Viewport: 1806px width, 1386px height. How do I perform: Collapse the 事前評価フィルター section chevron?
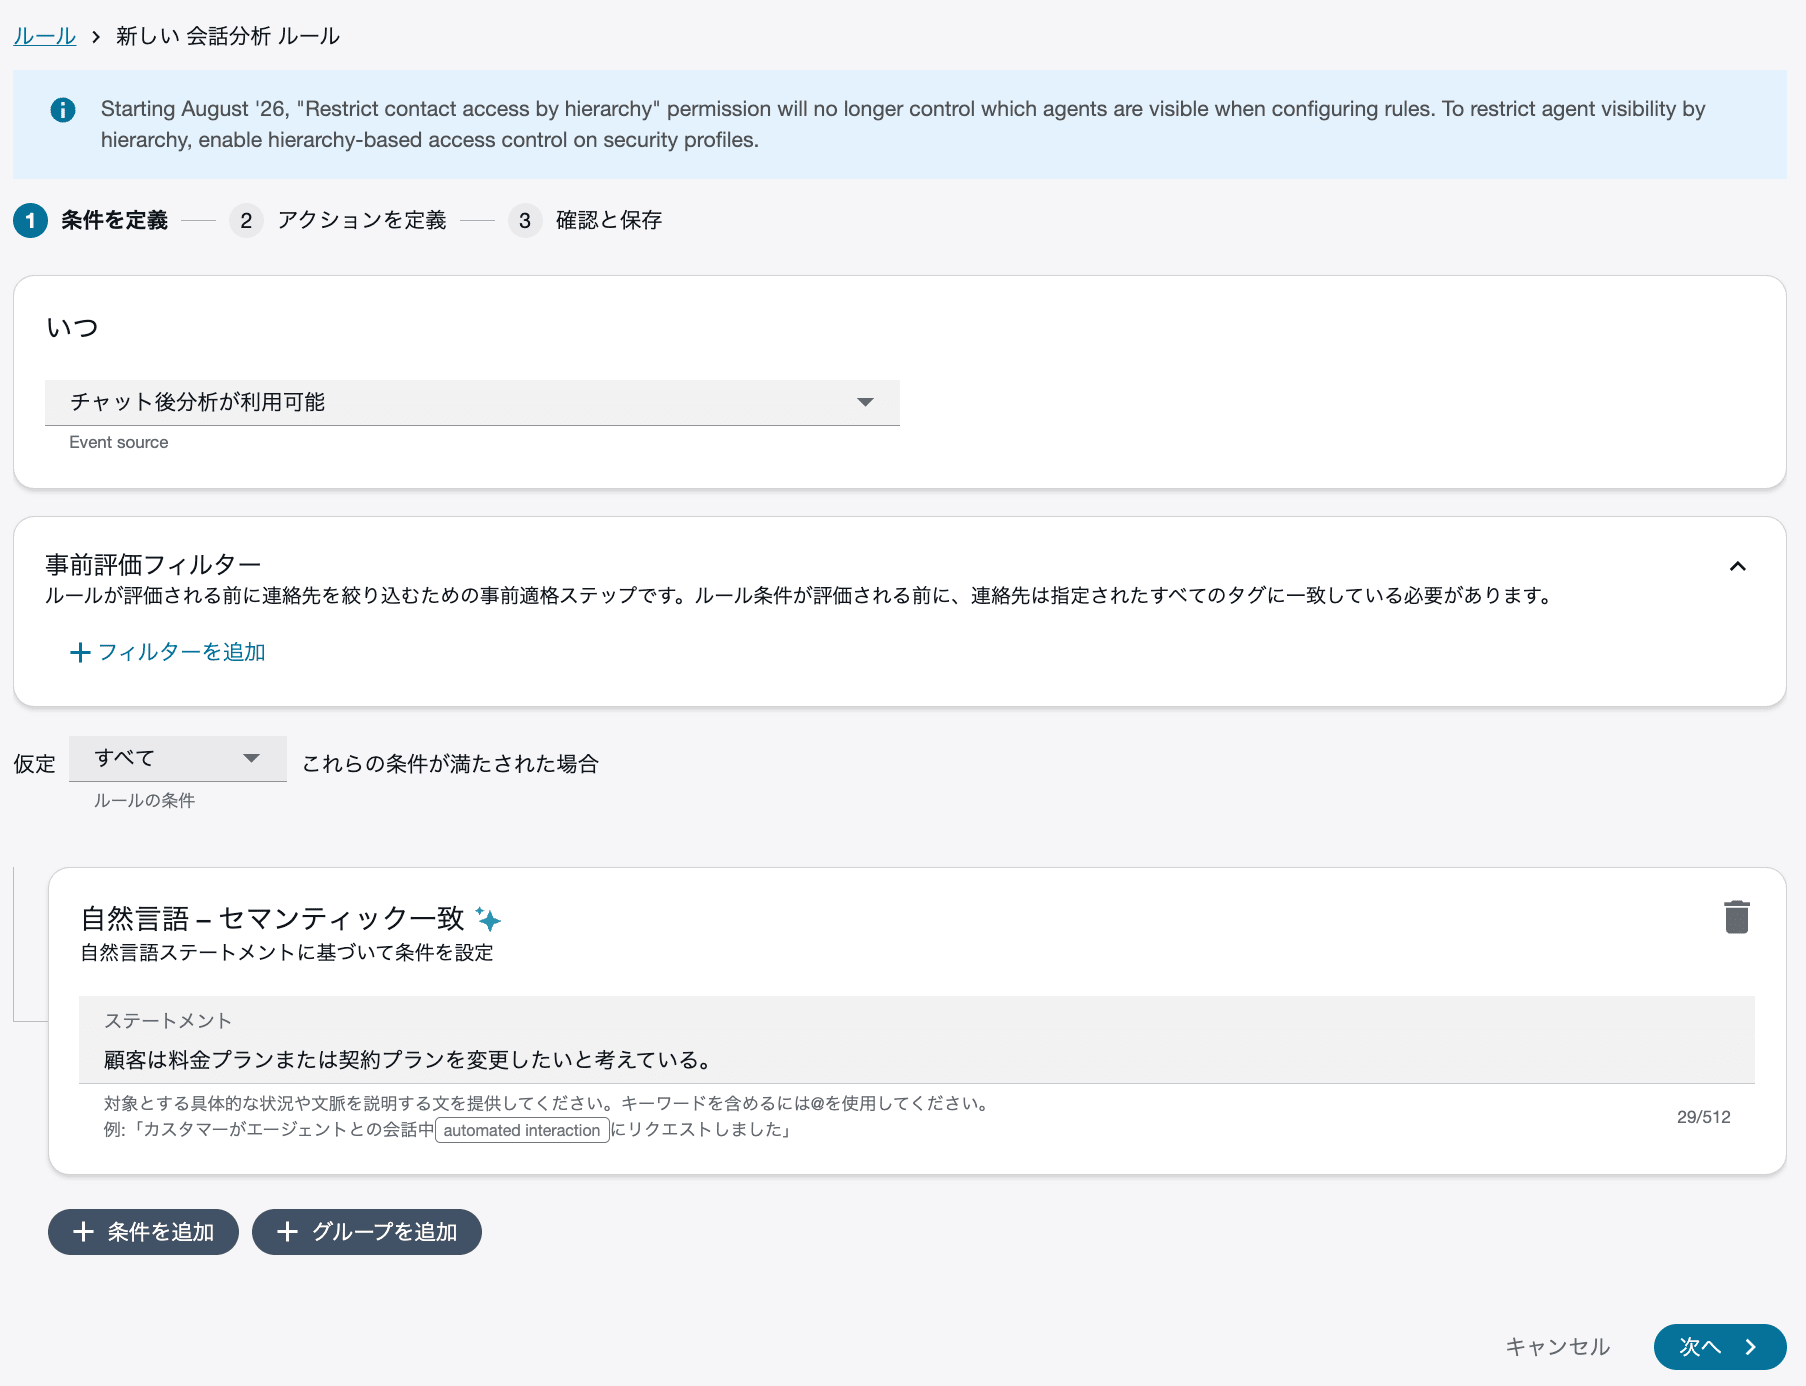pyautogui.click(x=1738, y=566)
